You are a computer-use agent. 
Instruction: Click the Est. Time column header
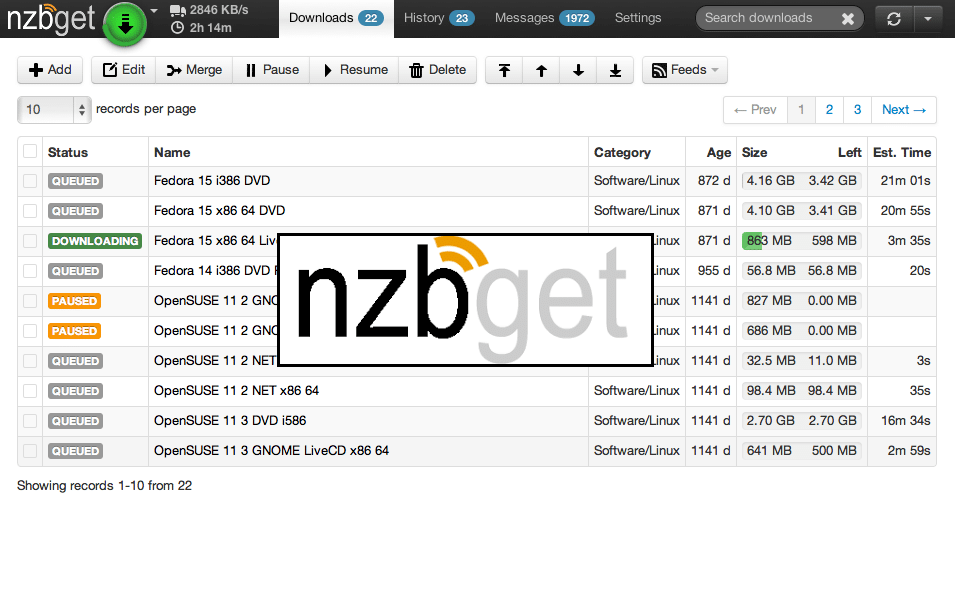click(x=902, y=152)
